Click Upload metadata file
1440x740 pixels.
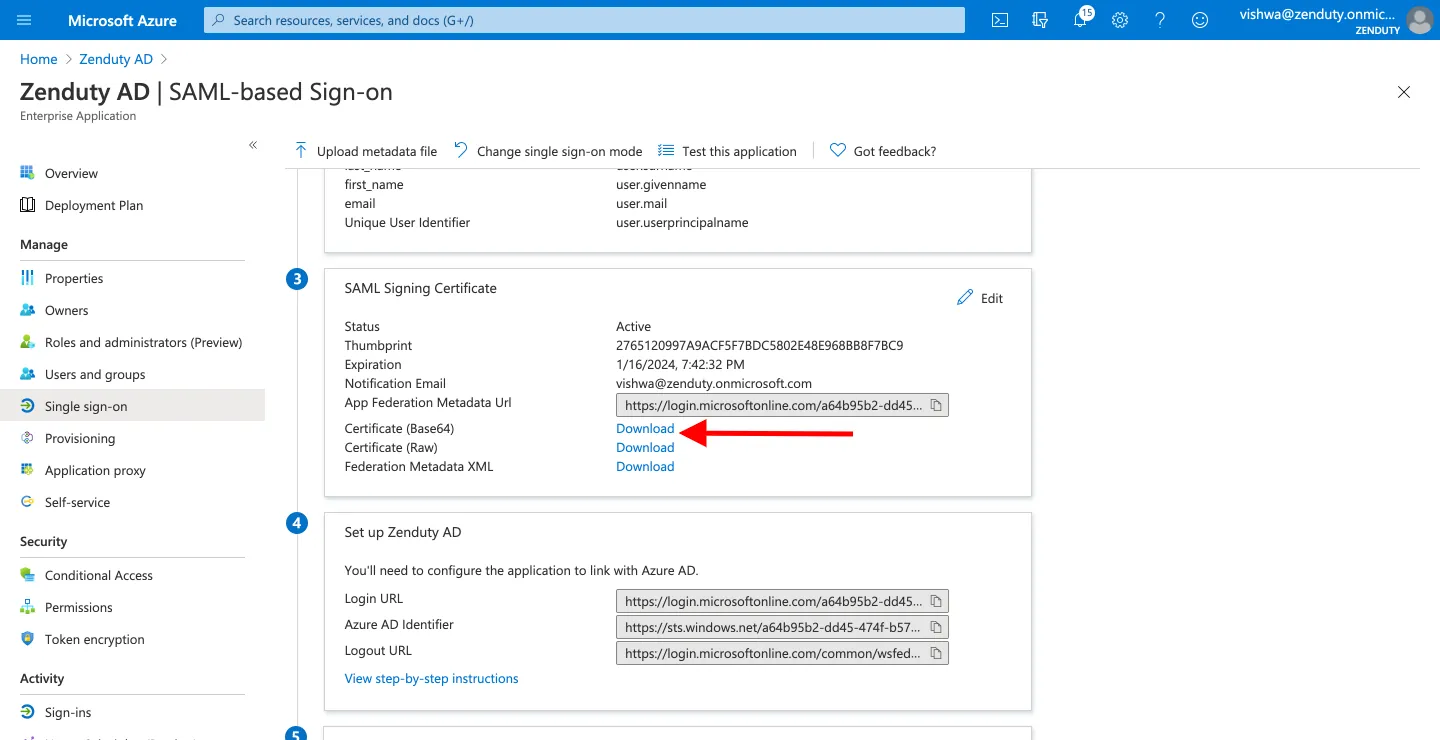coord(365,151)
